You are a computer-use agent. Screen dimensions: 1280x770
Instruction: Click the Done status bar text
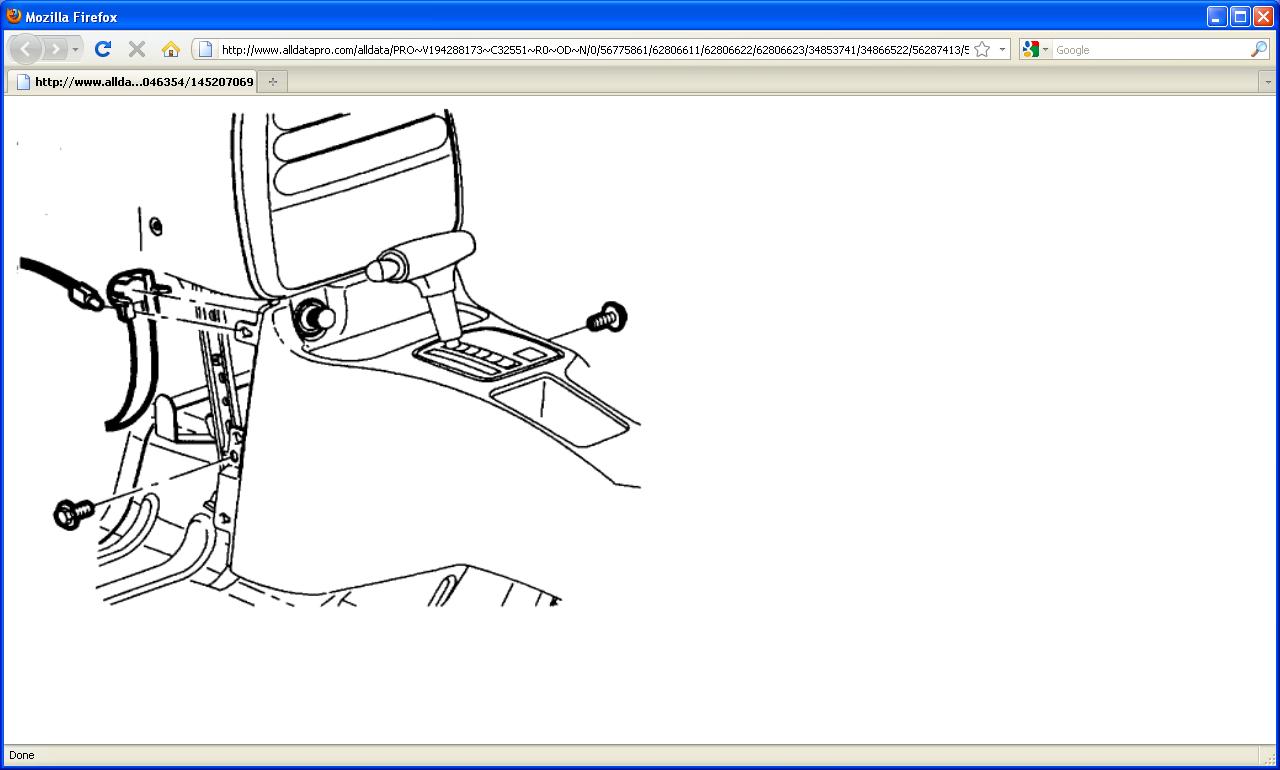21,755
